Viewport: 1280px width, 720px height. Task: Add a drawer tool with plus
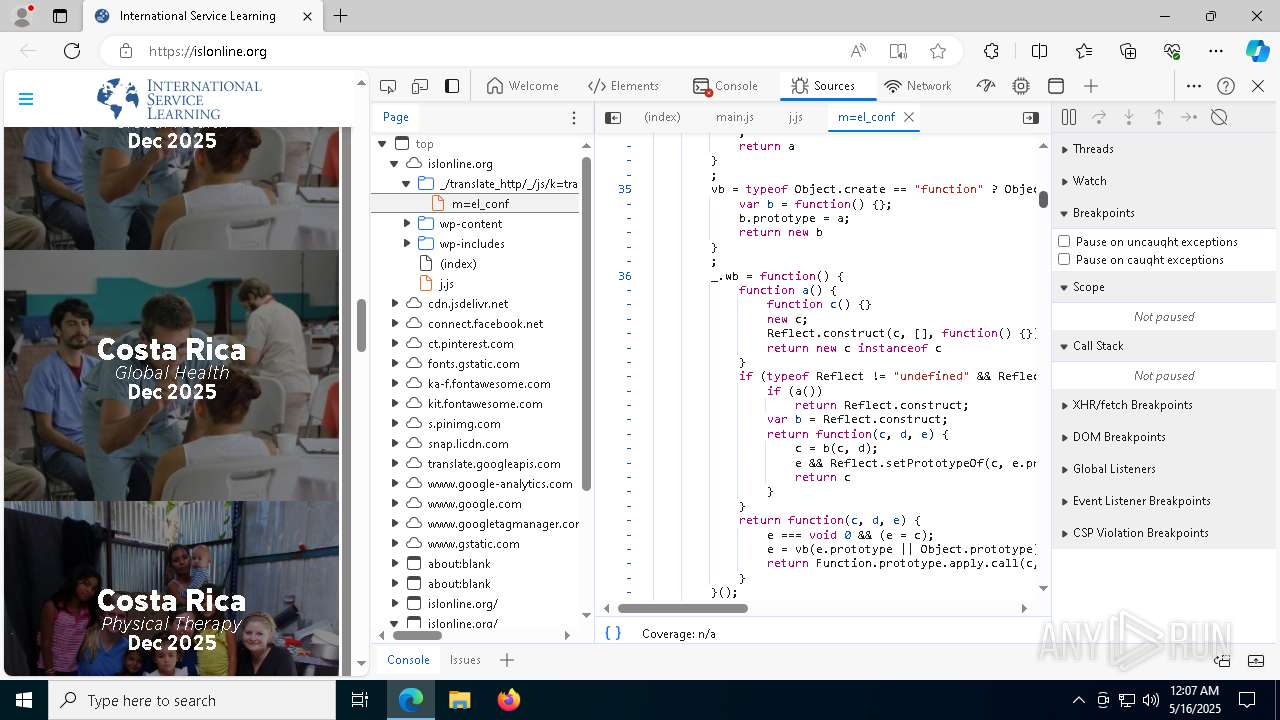click(507, 660)
